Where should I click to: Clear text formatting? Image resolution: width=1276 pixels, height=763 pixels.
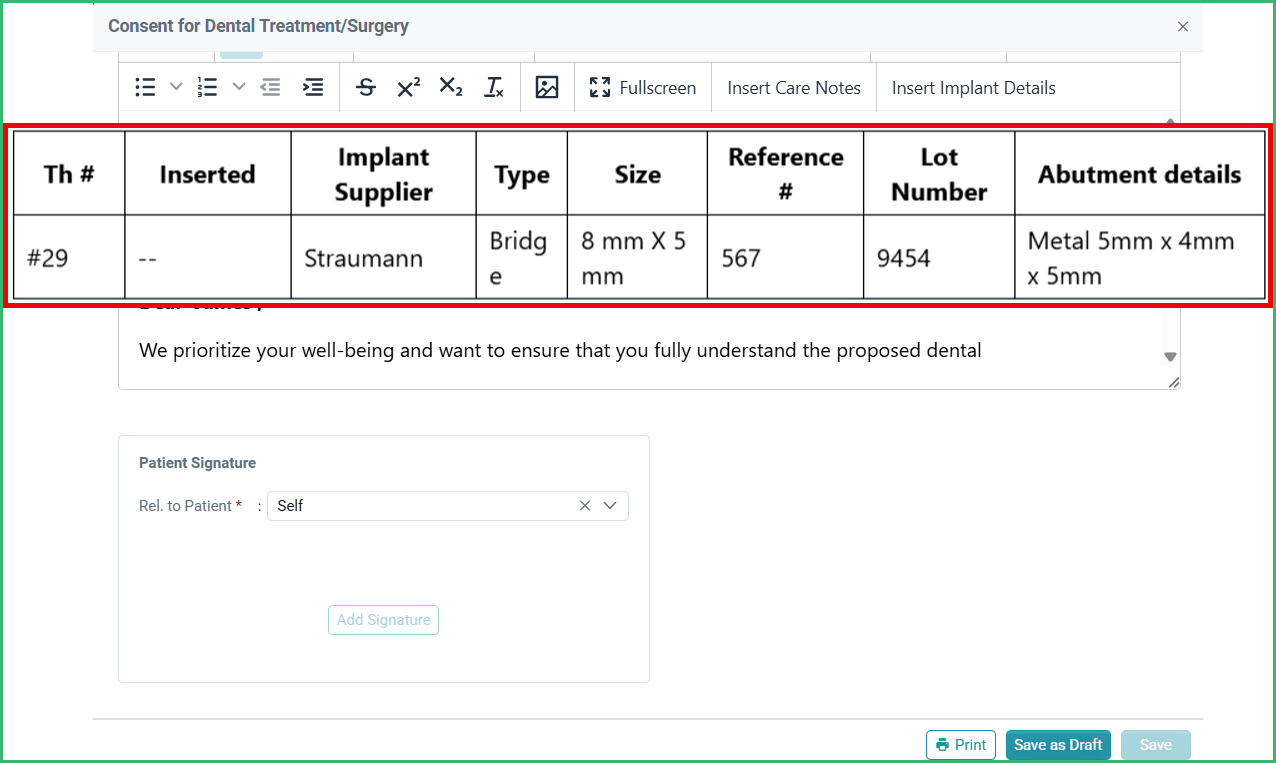coord(494,87)
